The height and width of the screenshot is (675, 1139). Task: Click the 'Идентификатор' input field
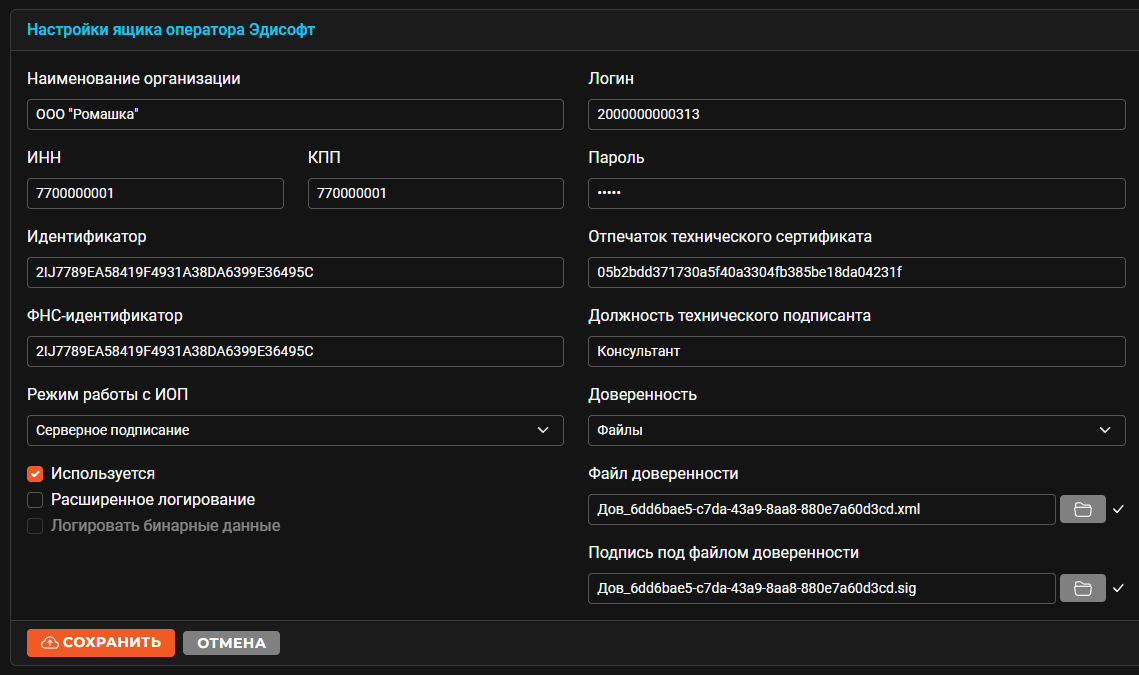295,272
